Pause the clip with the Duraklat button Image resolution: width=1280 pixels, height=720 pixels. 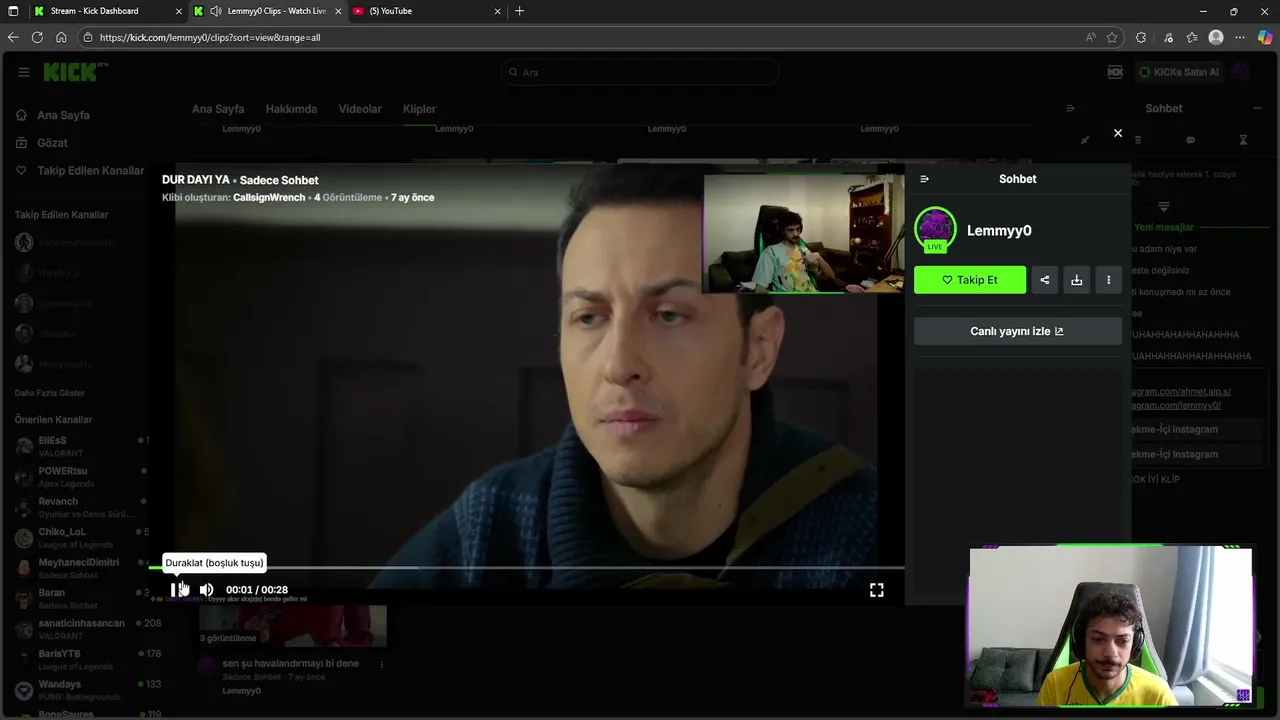click(177, 590)
